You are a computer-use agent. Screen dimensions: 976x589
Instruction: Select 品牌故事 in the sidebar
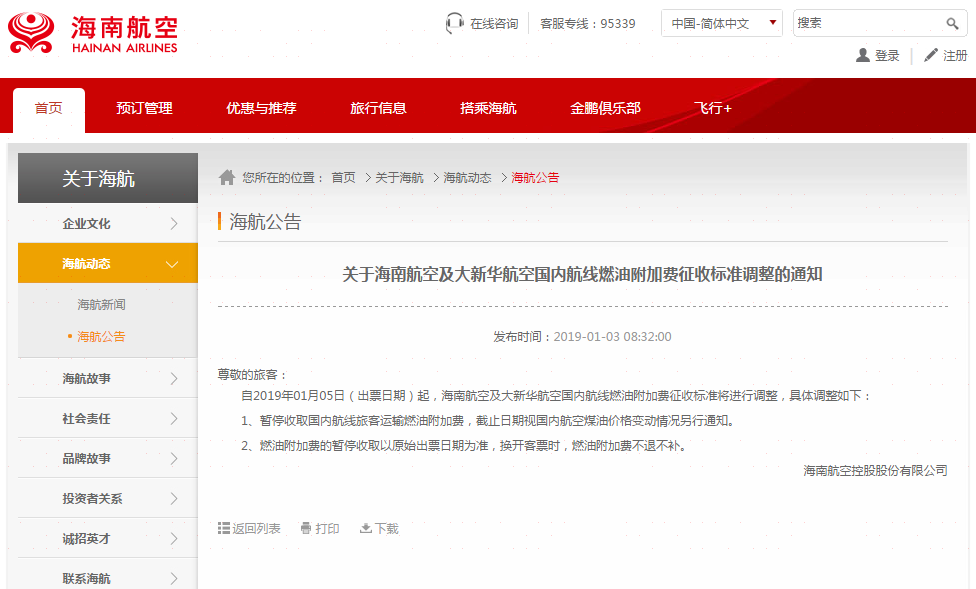(x=87, y=459)
